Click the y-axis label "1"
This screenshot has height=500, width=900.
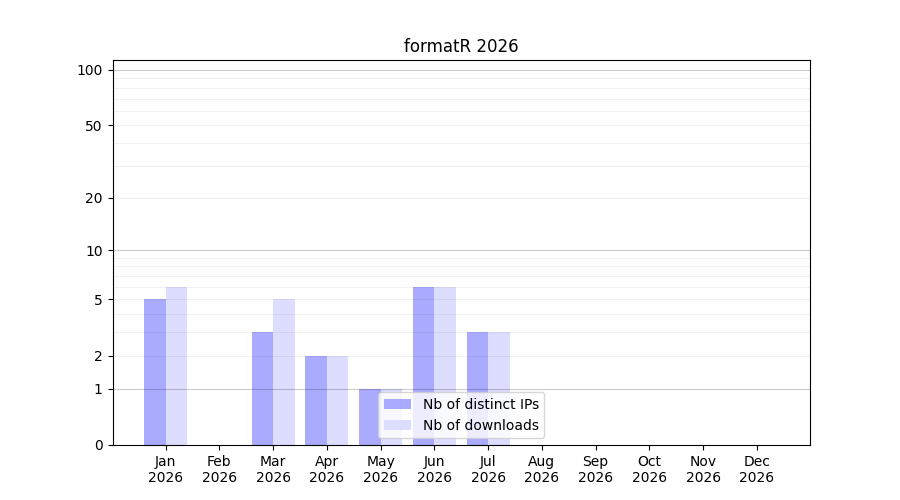click(98, 390)
